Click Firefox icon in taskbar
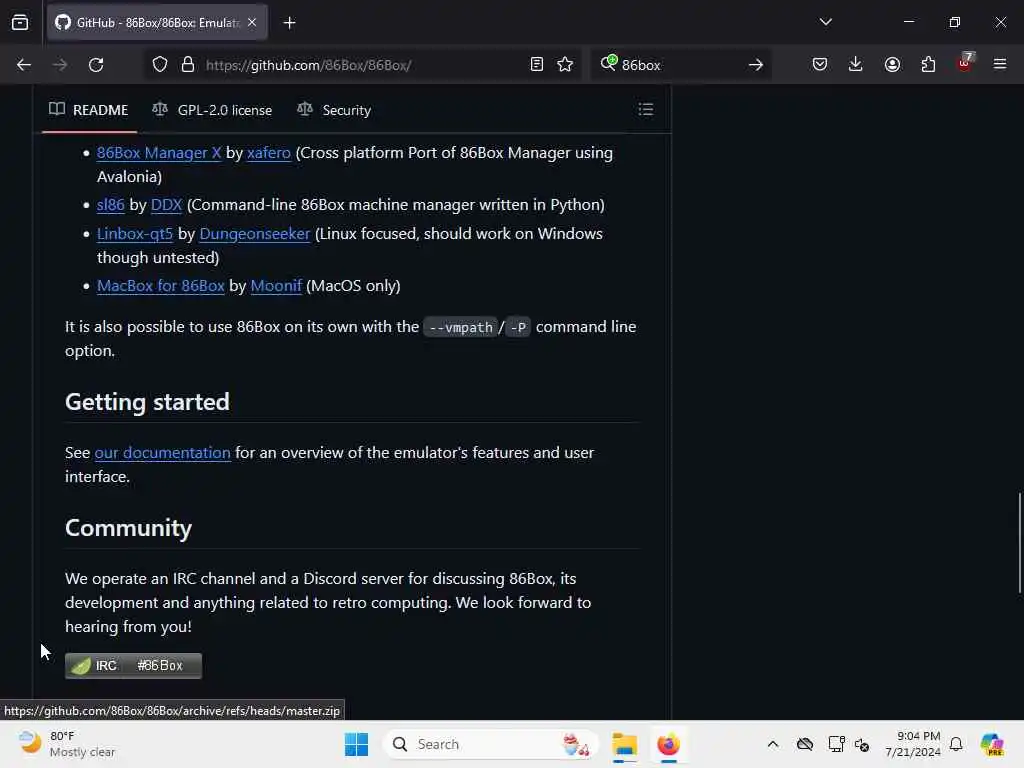 (x=669, y=744)
